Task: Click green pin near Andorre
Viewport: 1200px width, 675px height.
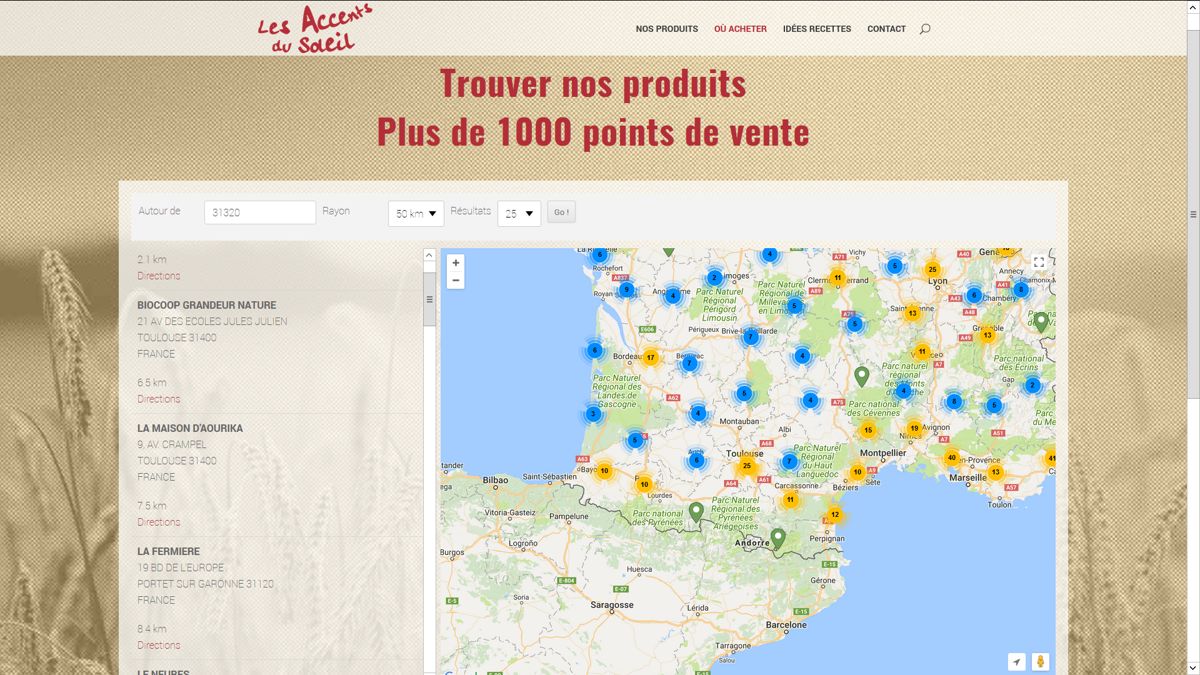Action: (x=777, y=539)
